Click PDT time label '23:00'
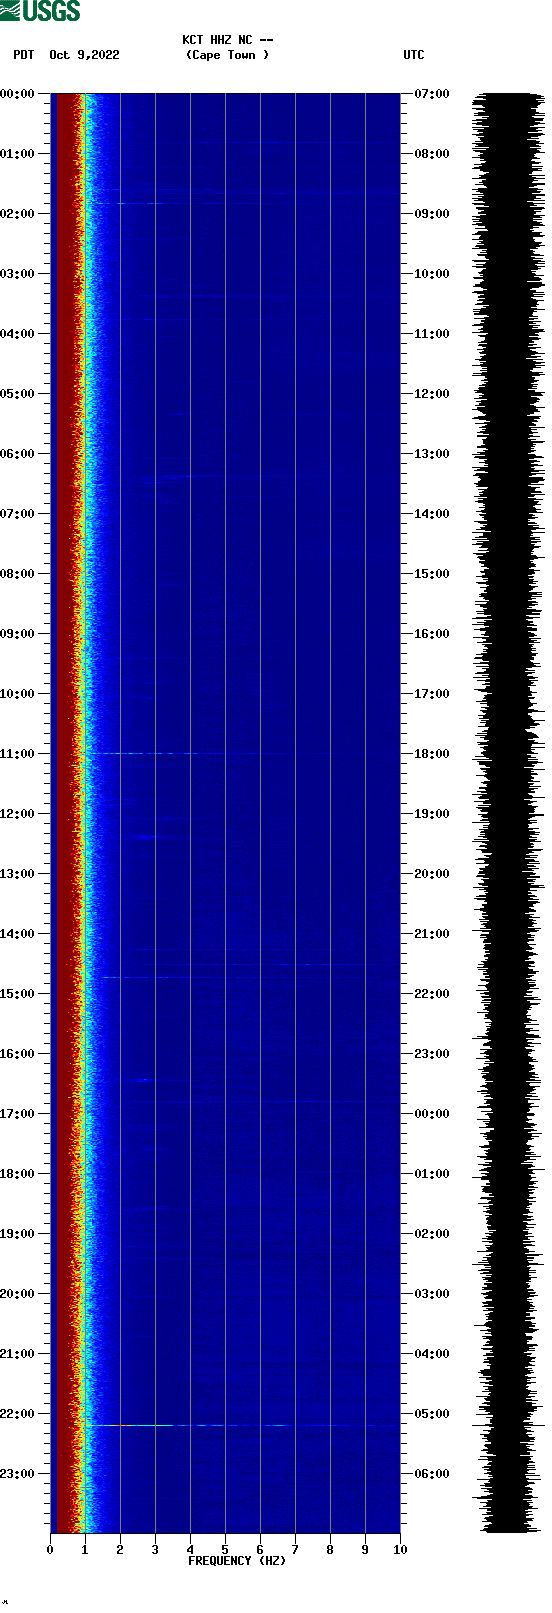This screenshot has width=552, height=1613. click(18, 1474)
